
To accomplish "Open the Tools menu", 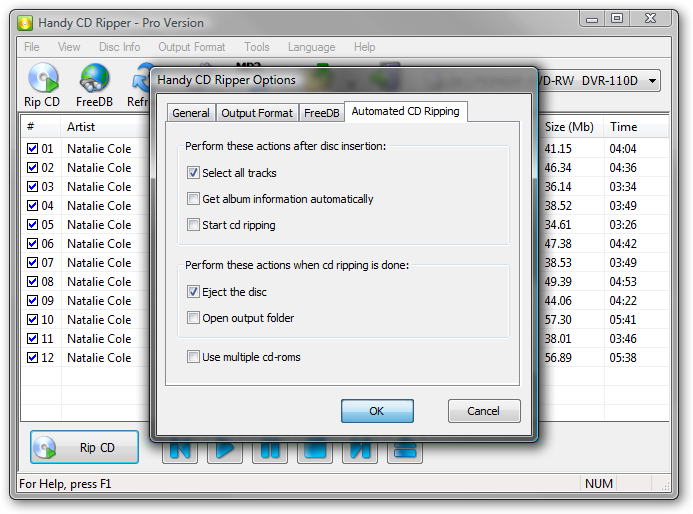I will point(257,47).
